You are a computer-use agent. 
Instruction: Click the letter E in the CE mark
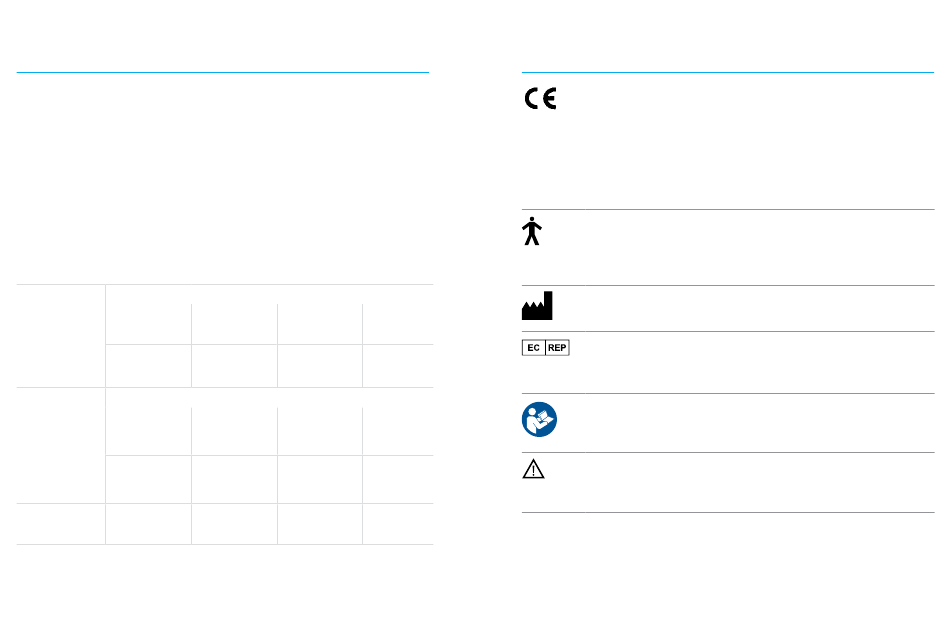(550, 98)
